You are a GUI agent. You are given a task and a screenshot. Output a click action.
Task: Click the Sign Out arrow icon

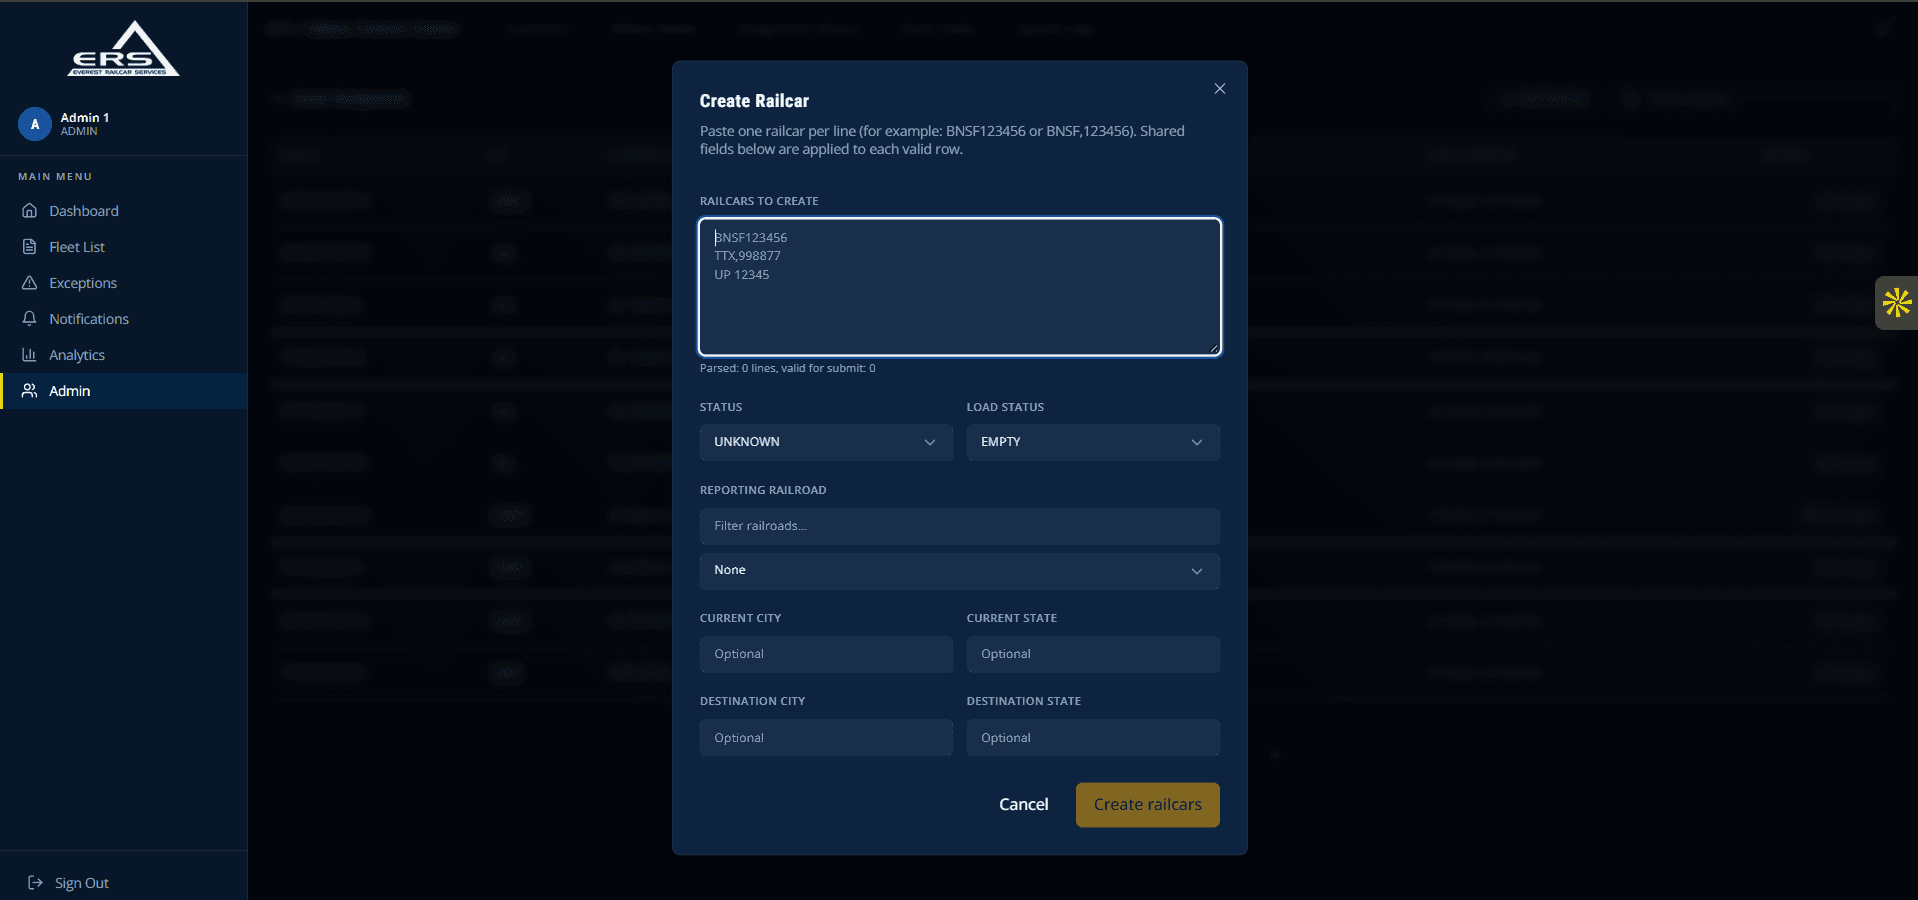click(x=35, y=883)
